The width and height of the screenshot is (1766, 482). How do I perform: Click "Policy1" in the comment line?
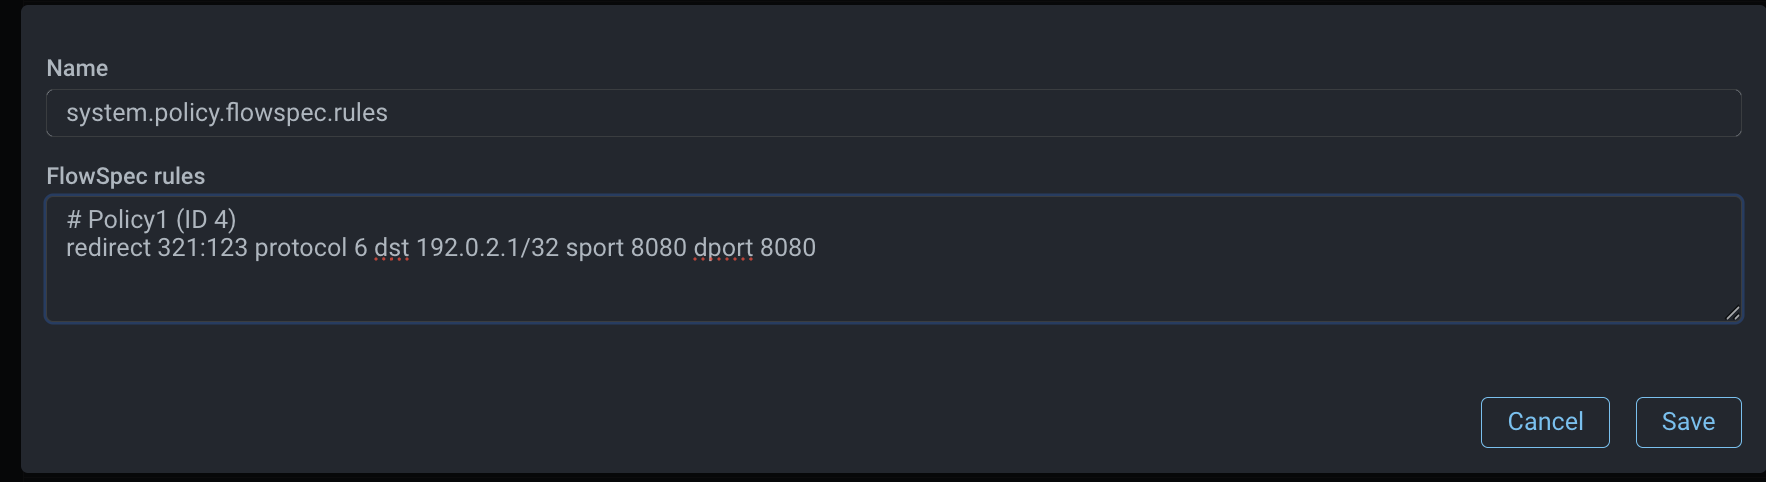pyautogui.click(x=128, y=220)
